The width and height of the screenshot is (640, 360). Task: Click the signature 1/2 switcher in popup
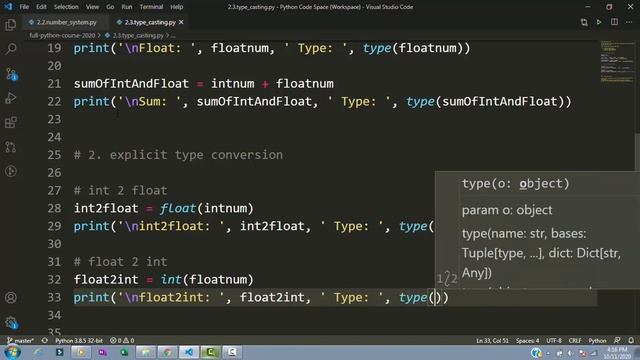pos(447,279)
